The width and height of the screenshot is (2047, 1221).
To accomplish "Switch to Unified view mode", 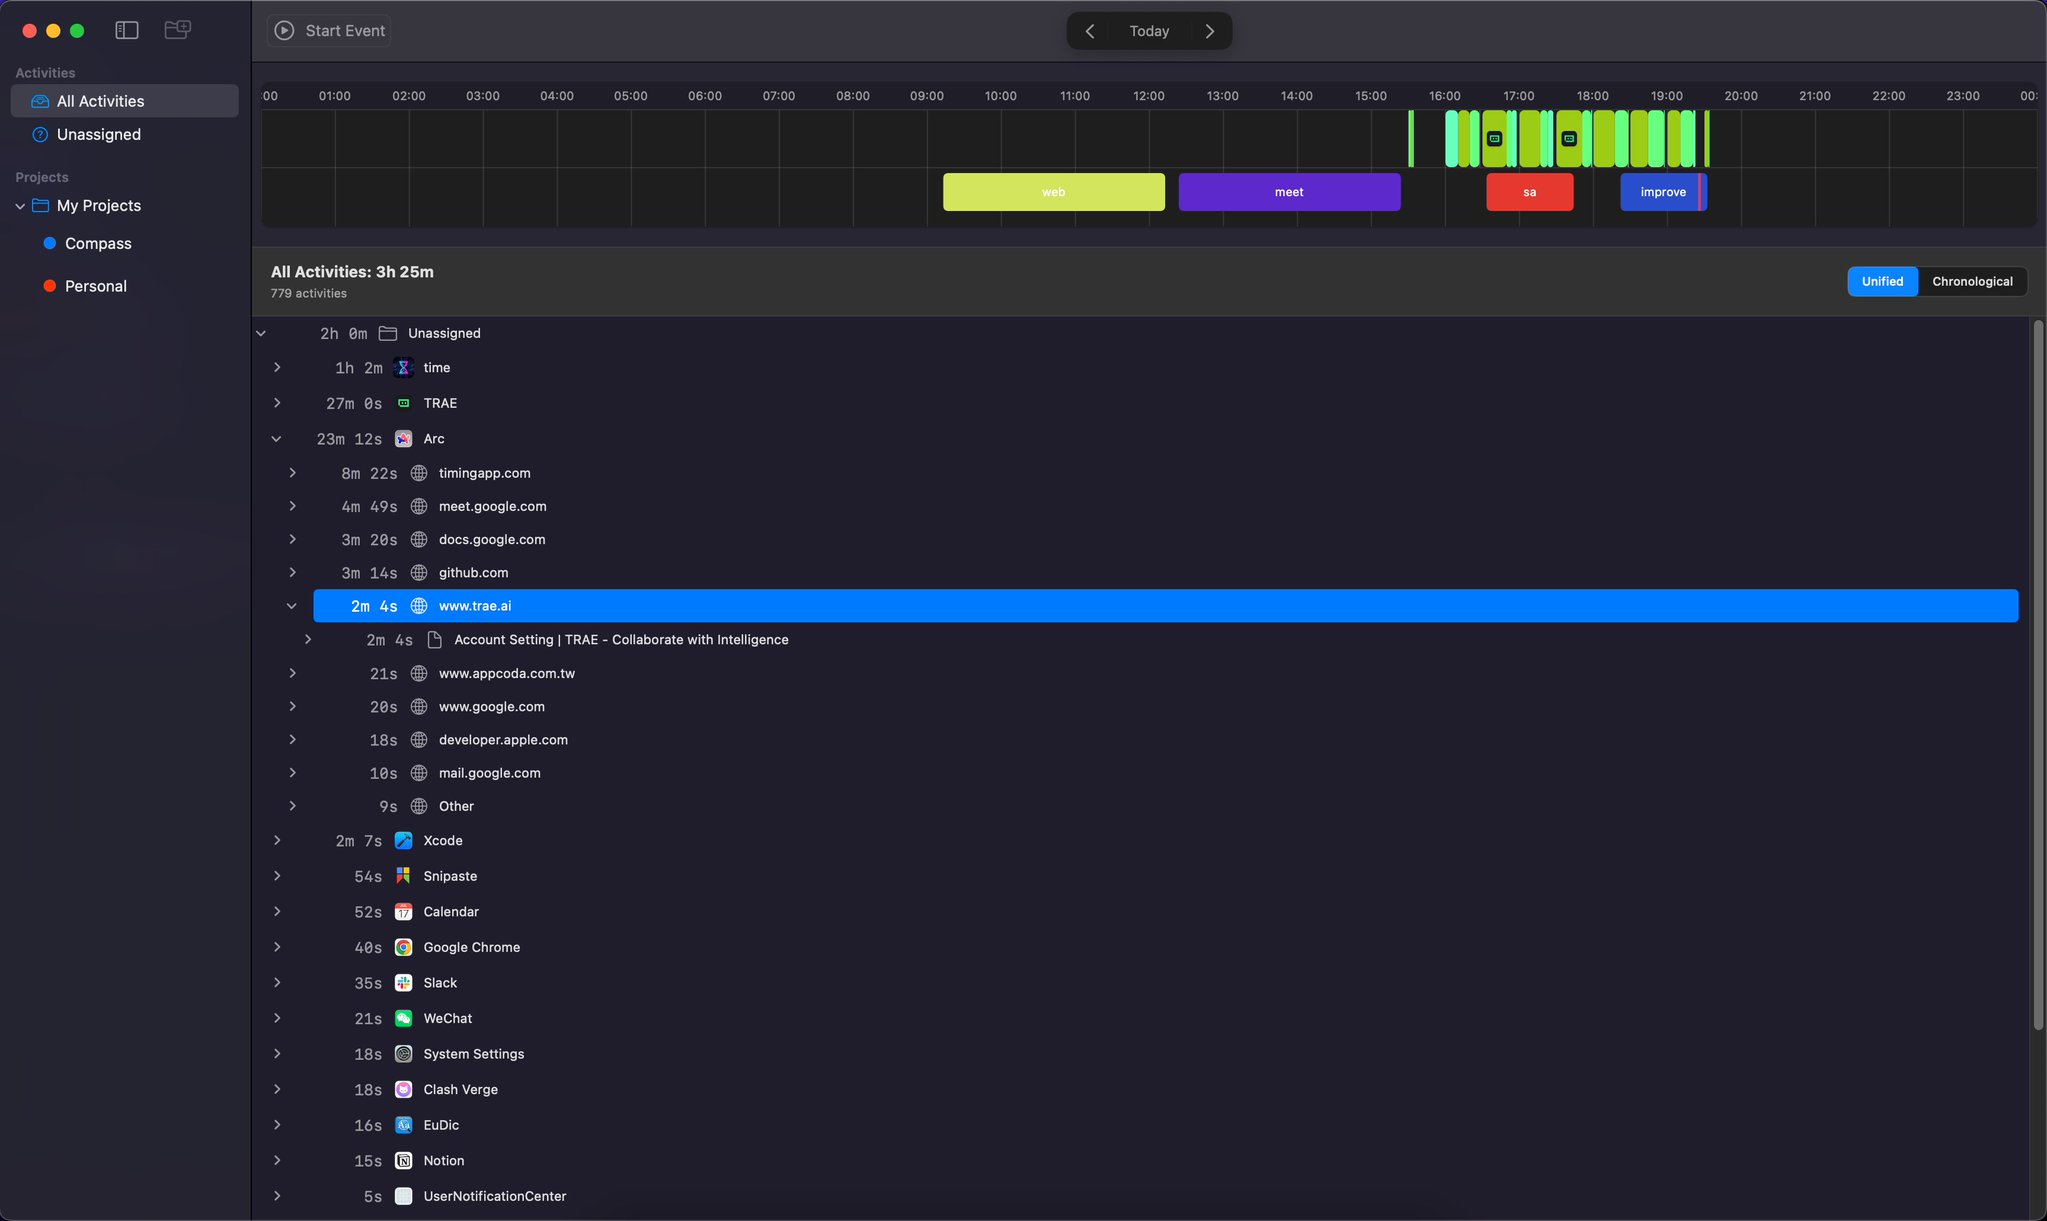I will coord(1881,282).
